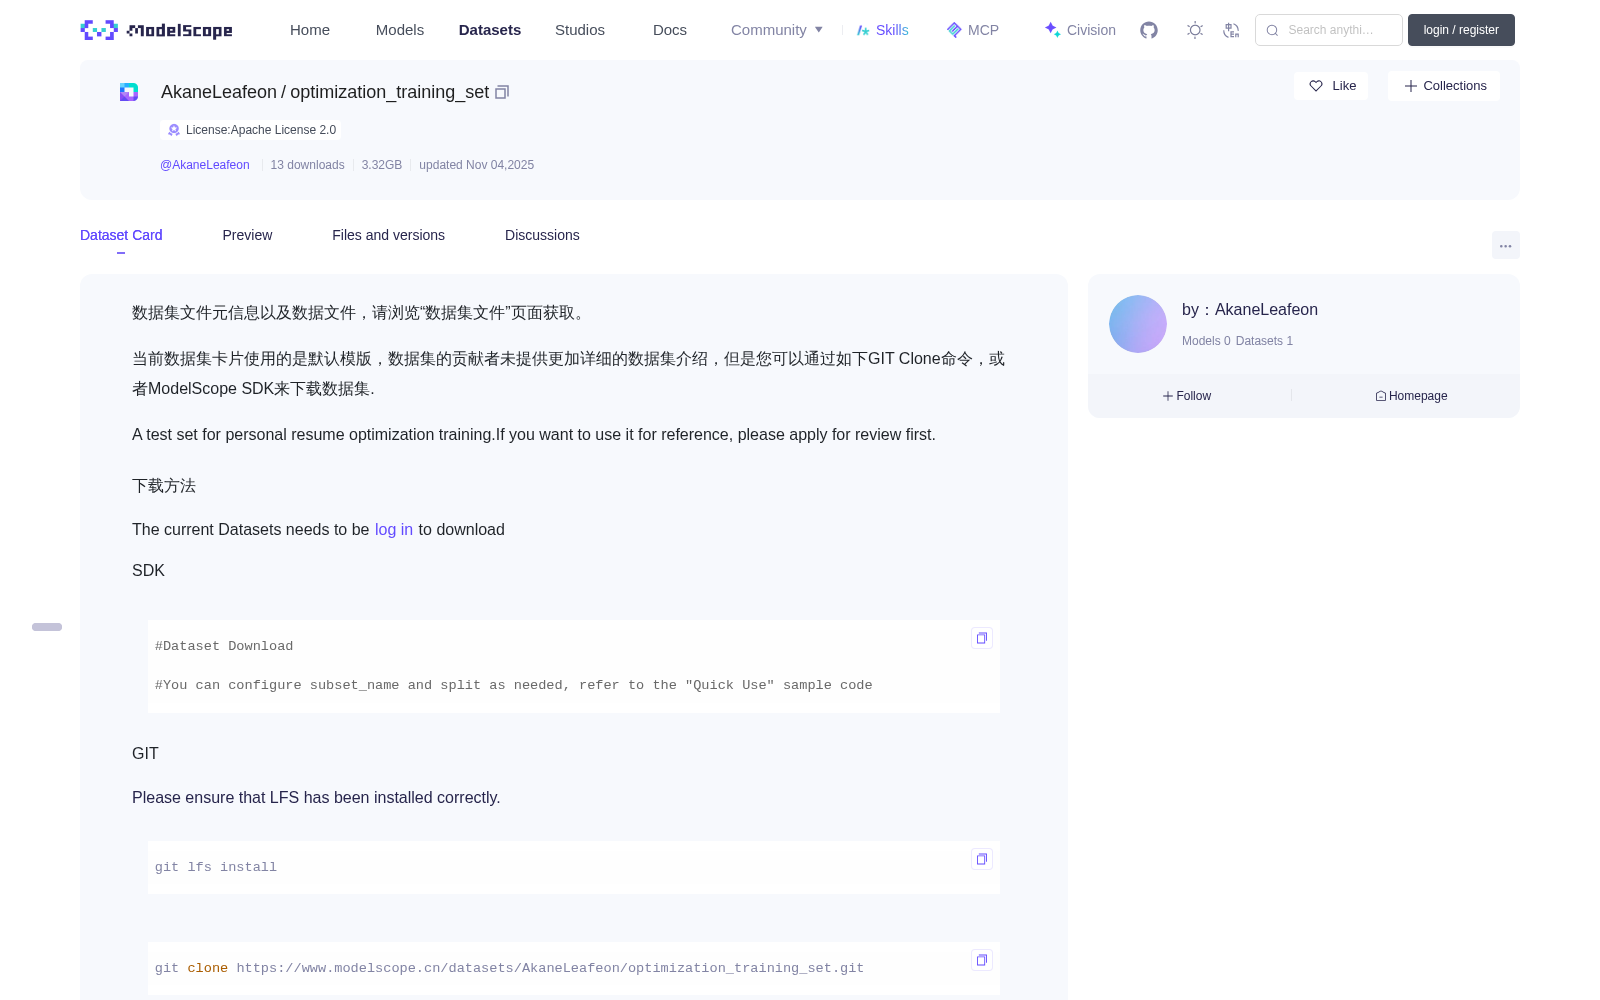Viewport: 1600px width, 1000px height.
Task: Focus the Search anything input field
Action: point(1329,30)
